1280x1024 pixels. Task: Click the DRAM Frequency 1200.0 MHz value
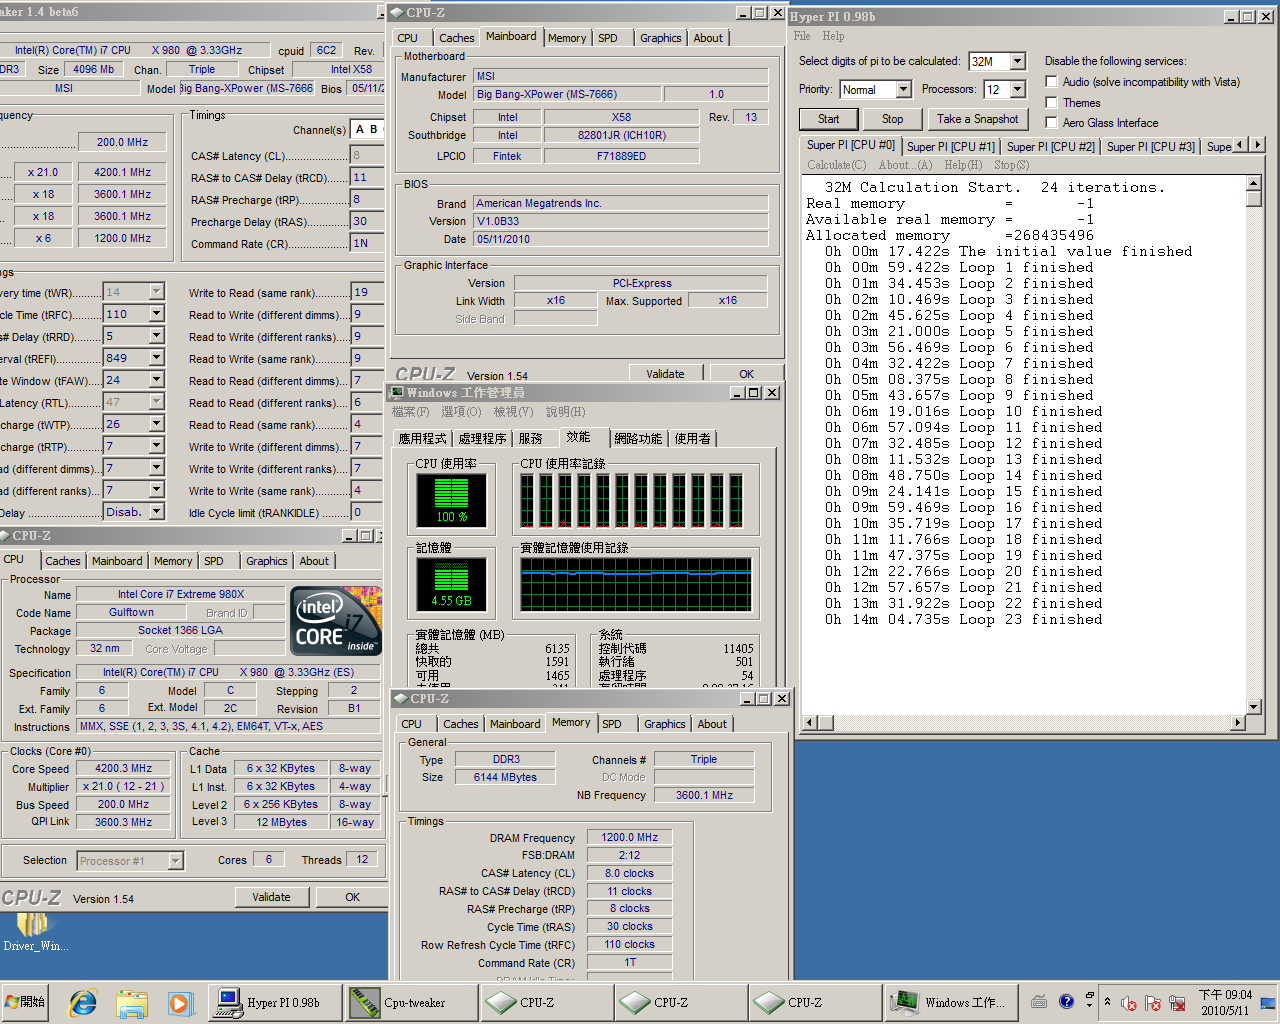point(629,837)
